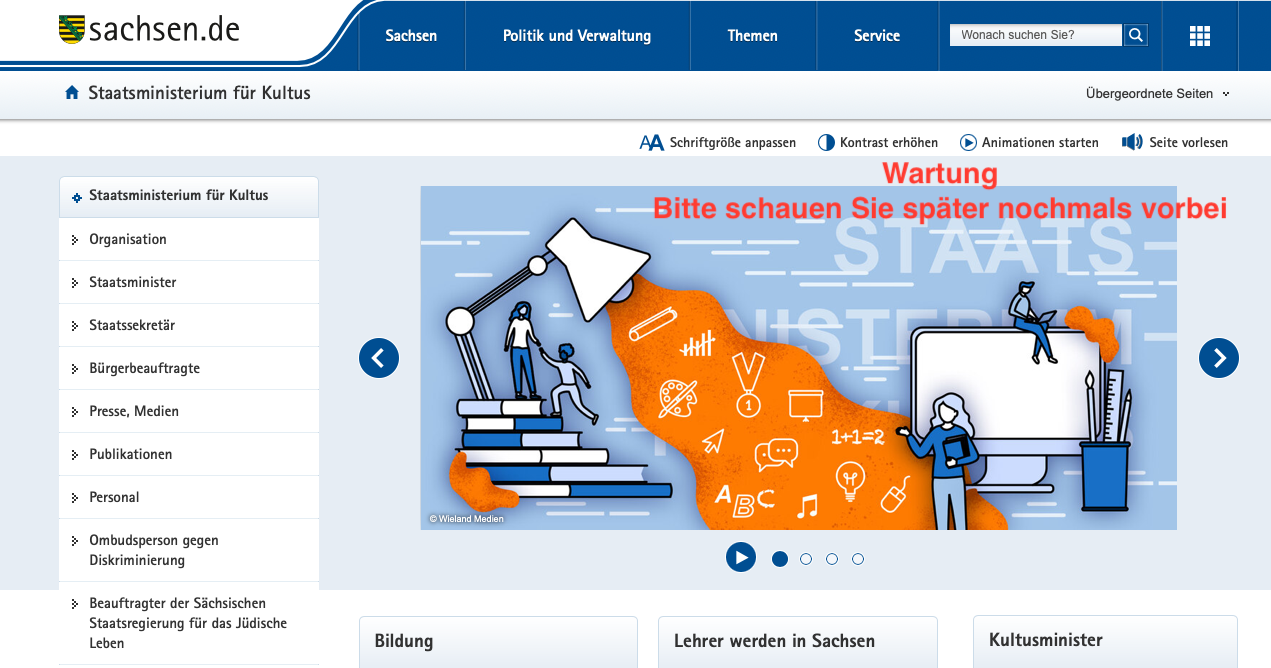
Task: Open the Politik und Verwaltung menu
Action: 577,36
